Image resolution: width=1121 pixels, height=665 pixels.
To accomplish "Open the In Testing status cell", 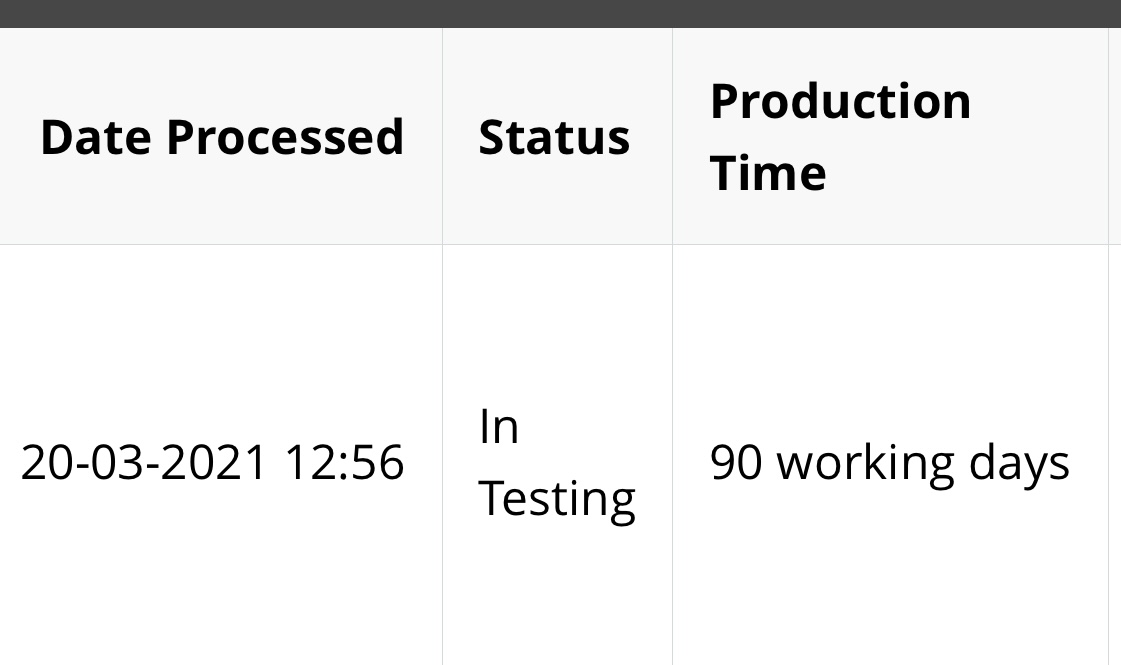I will click(x=557, y=462).
